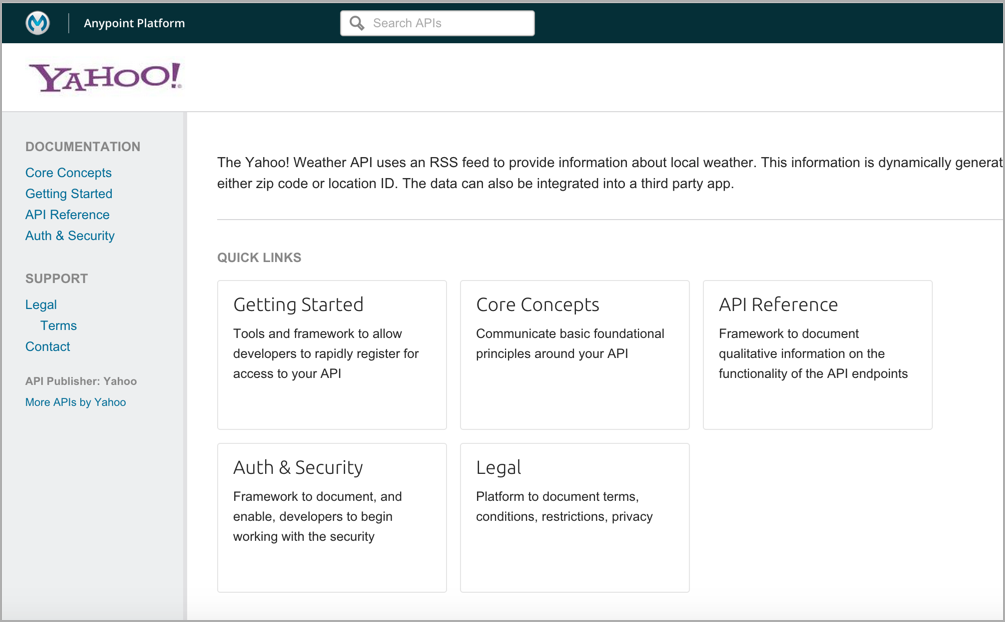Click the Yahoo! logo

tap(105, 77)
